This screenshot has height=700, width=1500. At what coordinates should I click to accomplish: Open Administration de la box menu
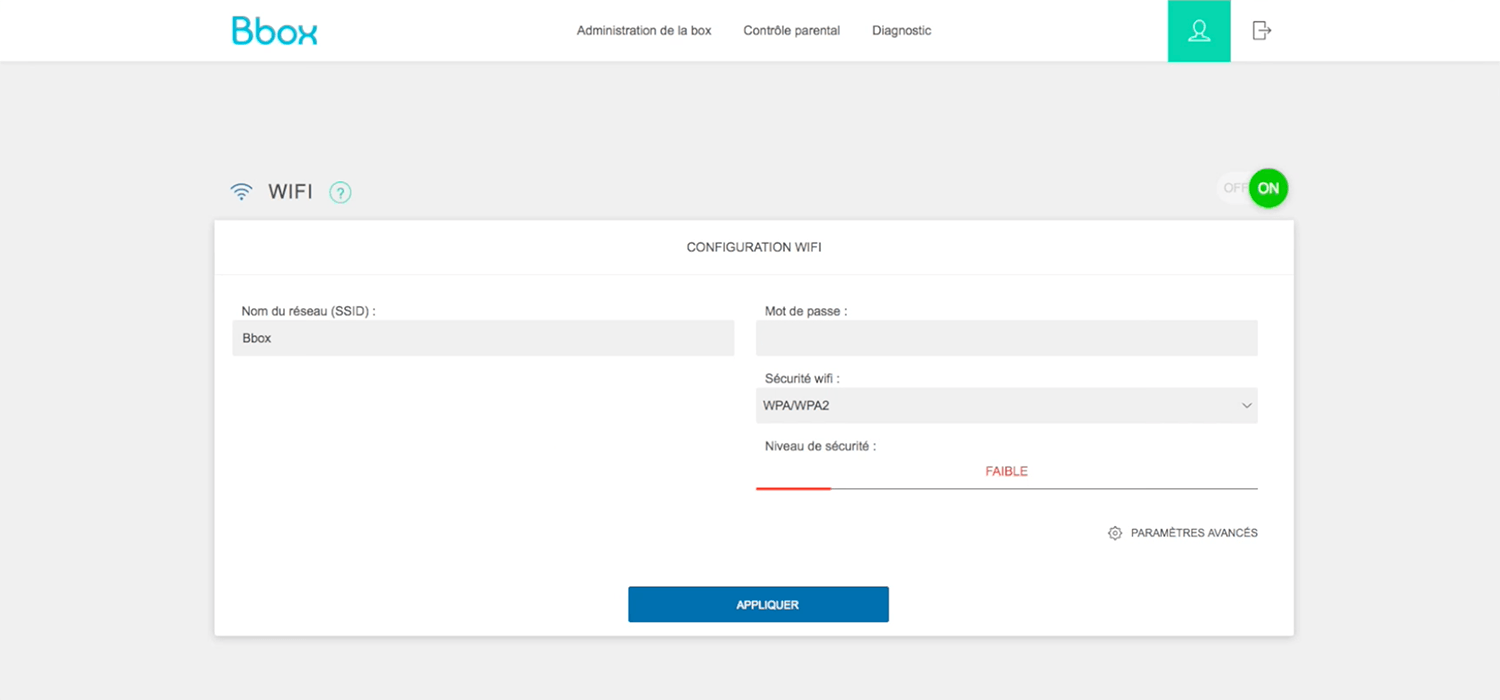tap(644, 31)
